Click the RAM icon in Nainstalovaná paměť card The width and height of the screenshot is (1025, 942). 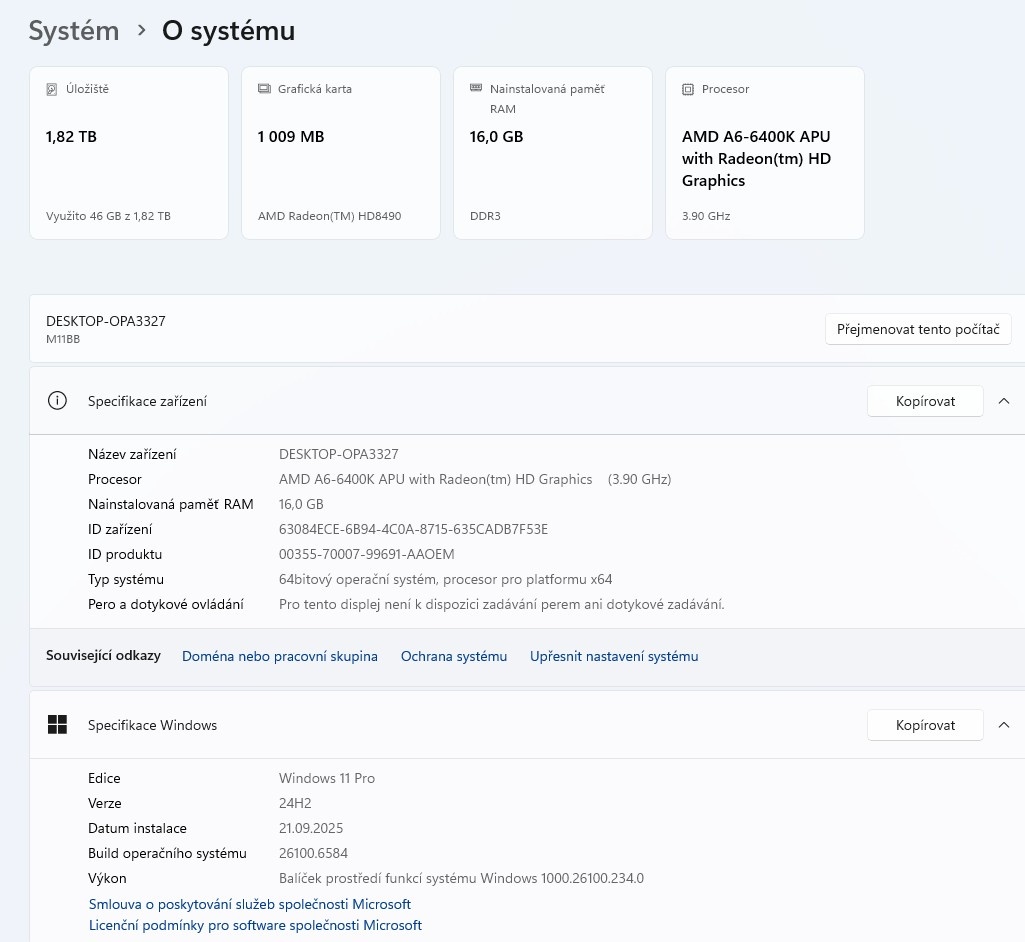point(476,89)
